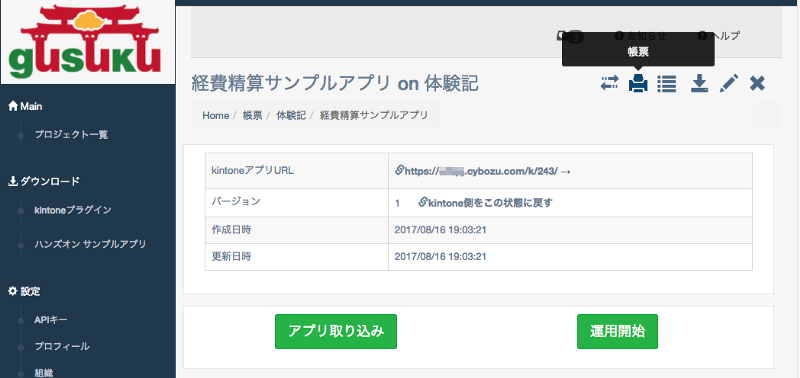Click the アプリ取り込み button

tap(336, 332)
